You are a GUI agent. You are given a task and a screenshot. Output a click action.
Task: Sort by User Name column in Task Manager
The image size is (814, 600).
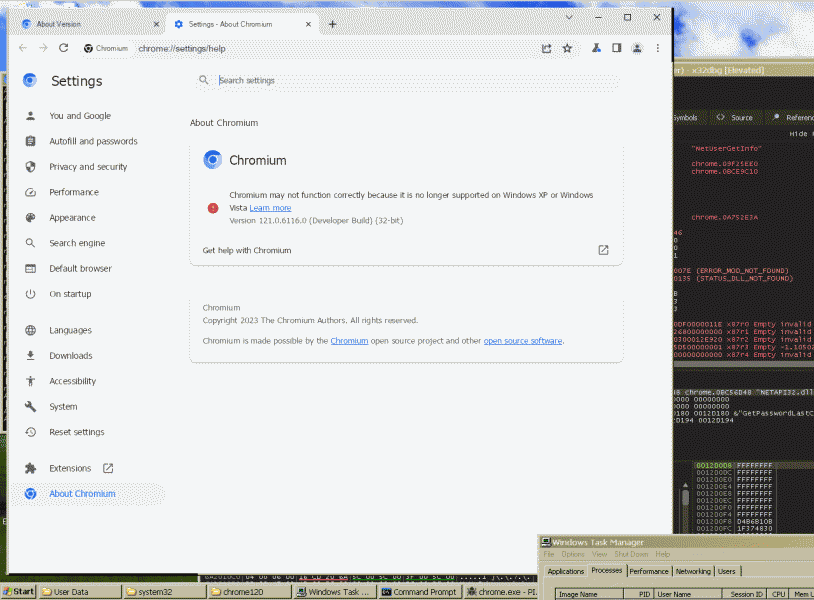(687, 594)
